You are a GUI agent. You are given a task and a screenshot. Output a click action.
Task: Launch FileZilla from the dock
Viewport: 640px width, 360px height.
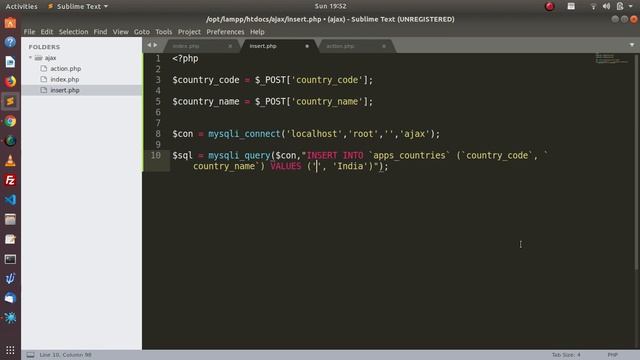10,180
